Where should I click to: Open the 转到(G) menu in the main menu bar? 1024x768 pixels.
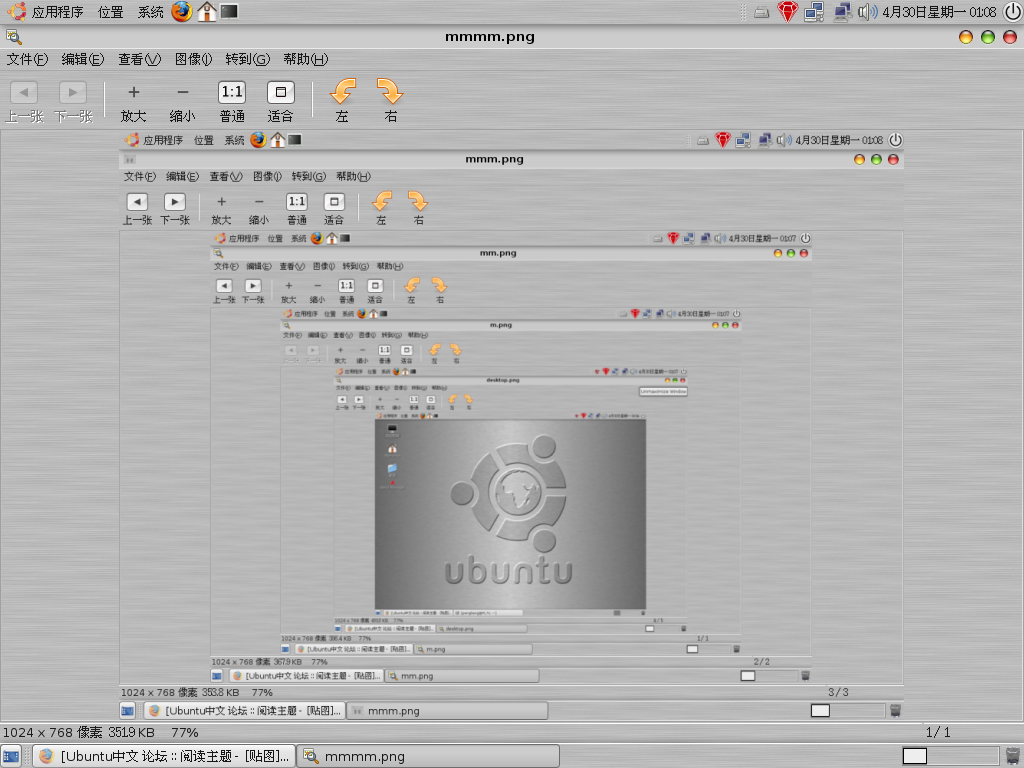[x=248, y=59]
